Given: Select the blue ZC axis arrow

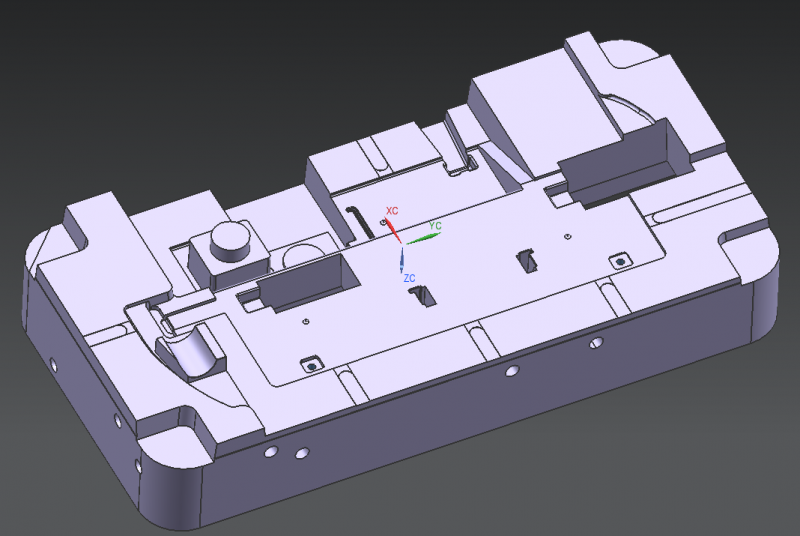Looking at the screenshot, I should 402,260.
